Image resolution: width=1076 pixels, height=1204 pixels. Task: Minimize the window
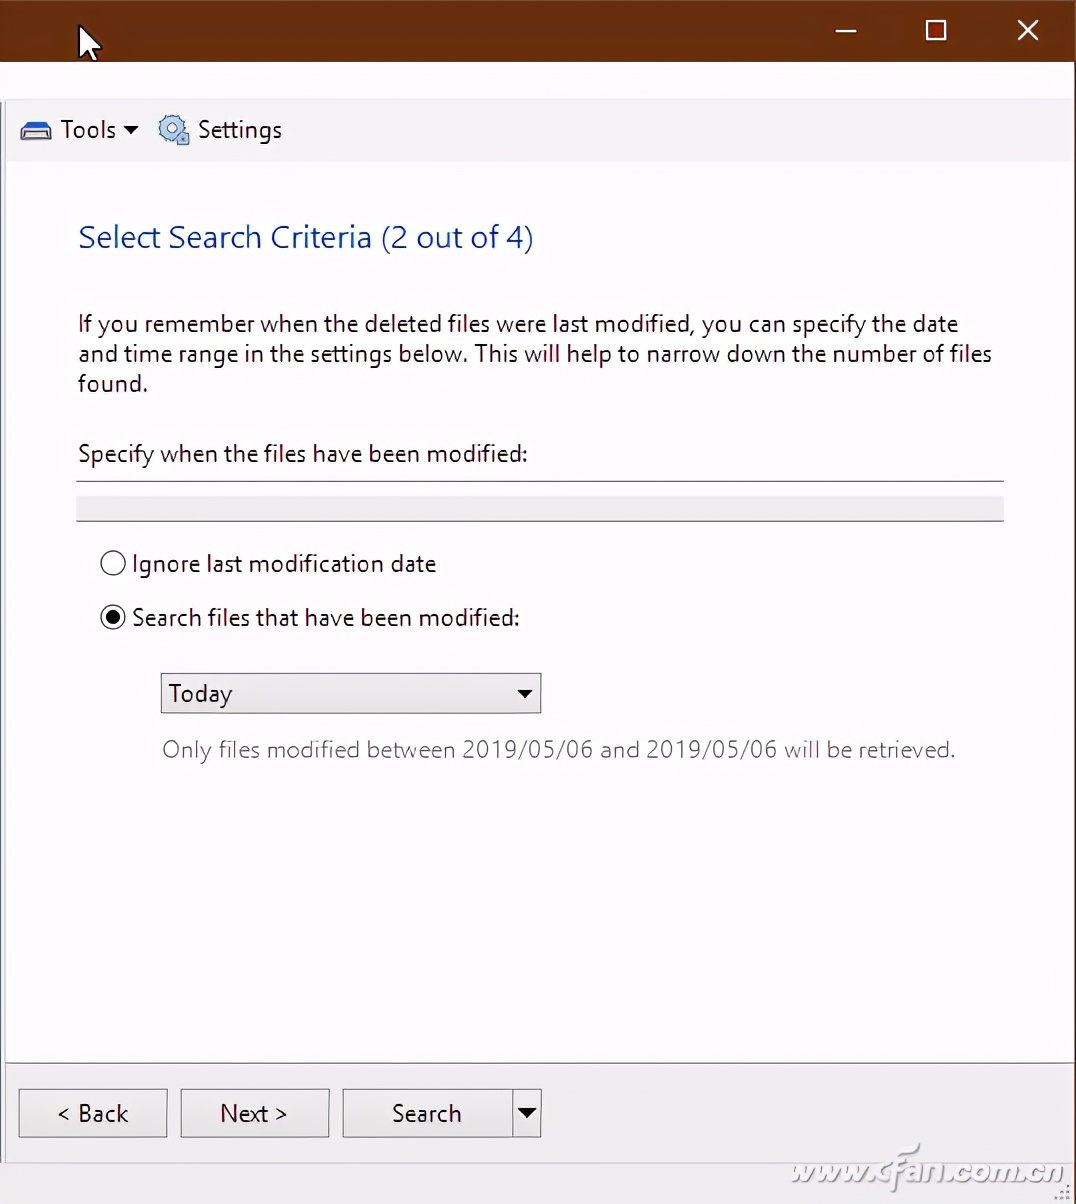click(846, 31)
